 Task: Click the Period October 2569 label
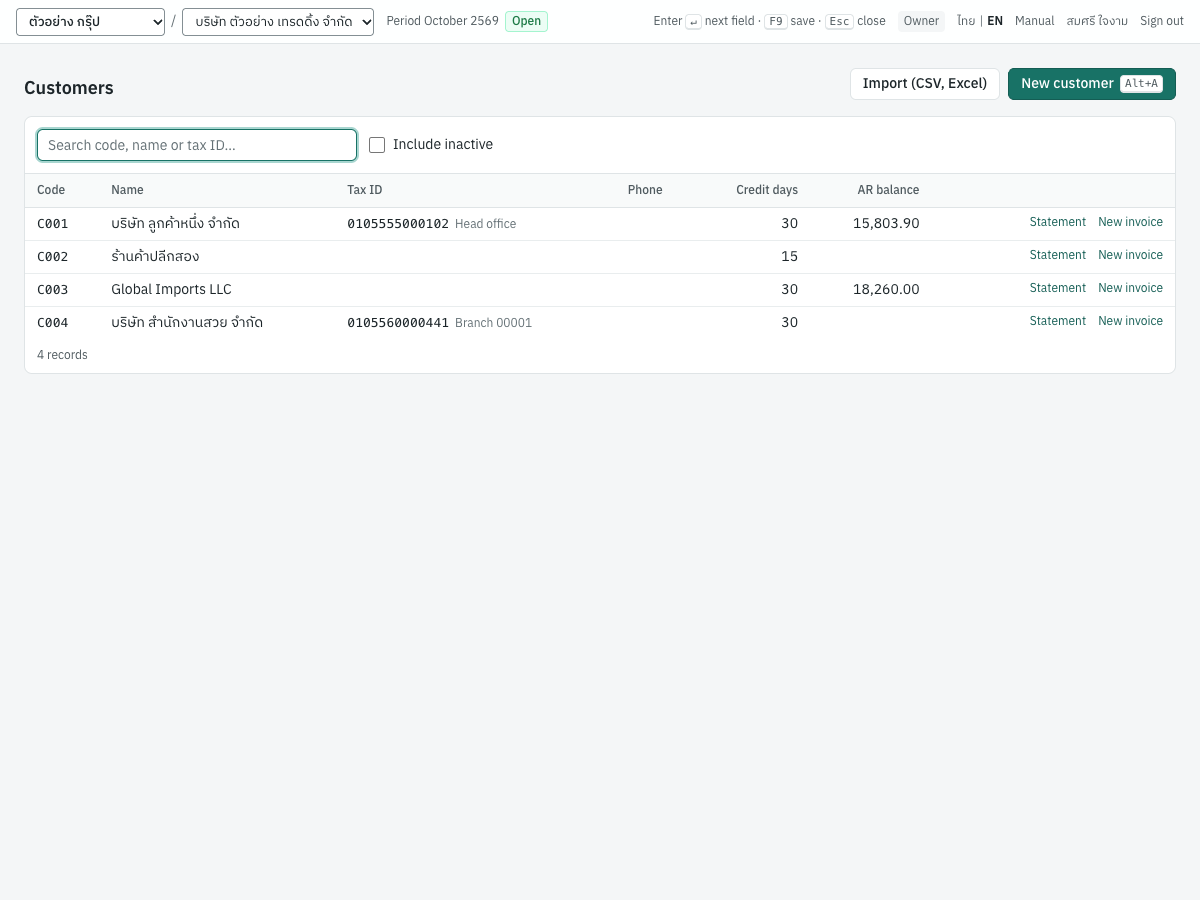tap(442, 21)
